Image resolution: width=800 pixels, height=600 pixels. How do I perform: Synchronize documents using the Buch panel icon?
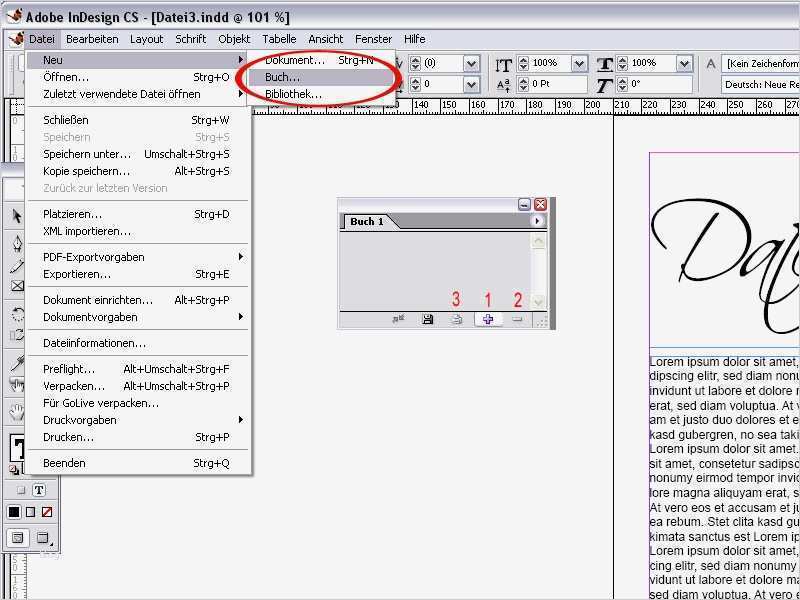click(x=398, y=318)
